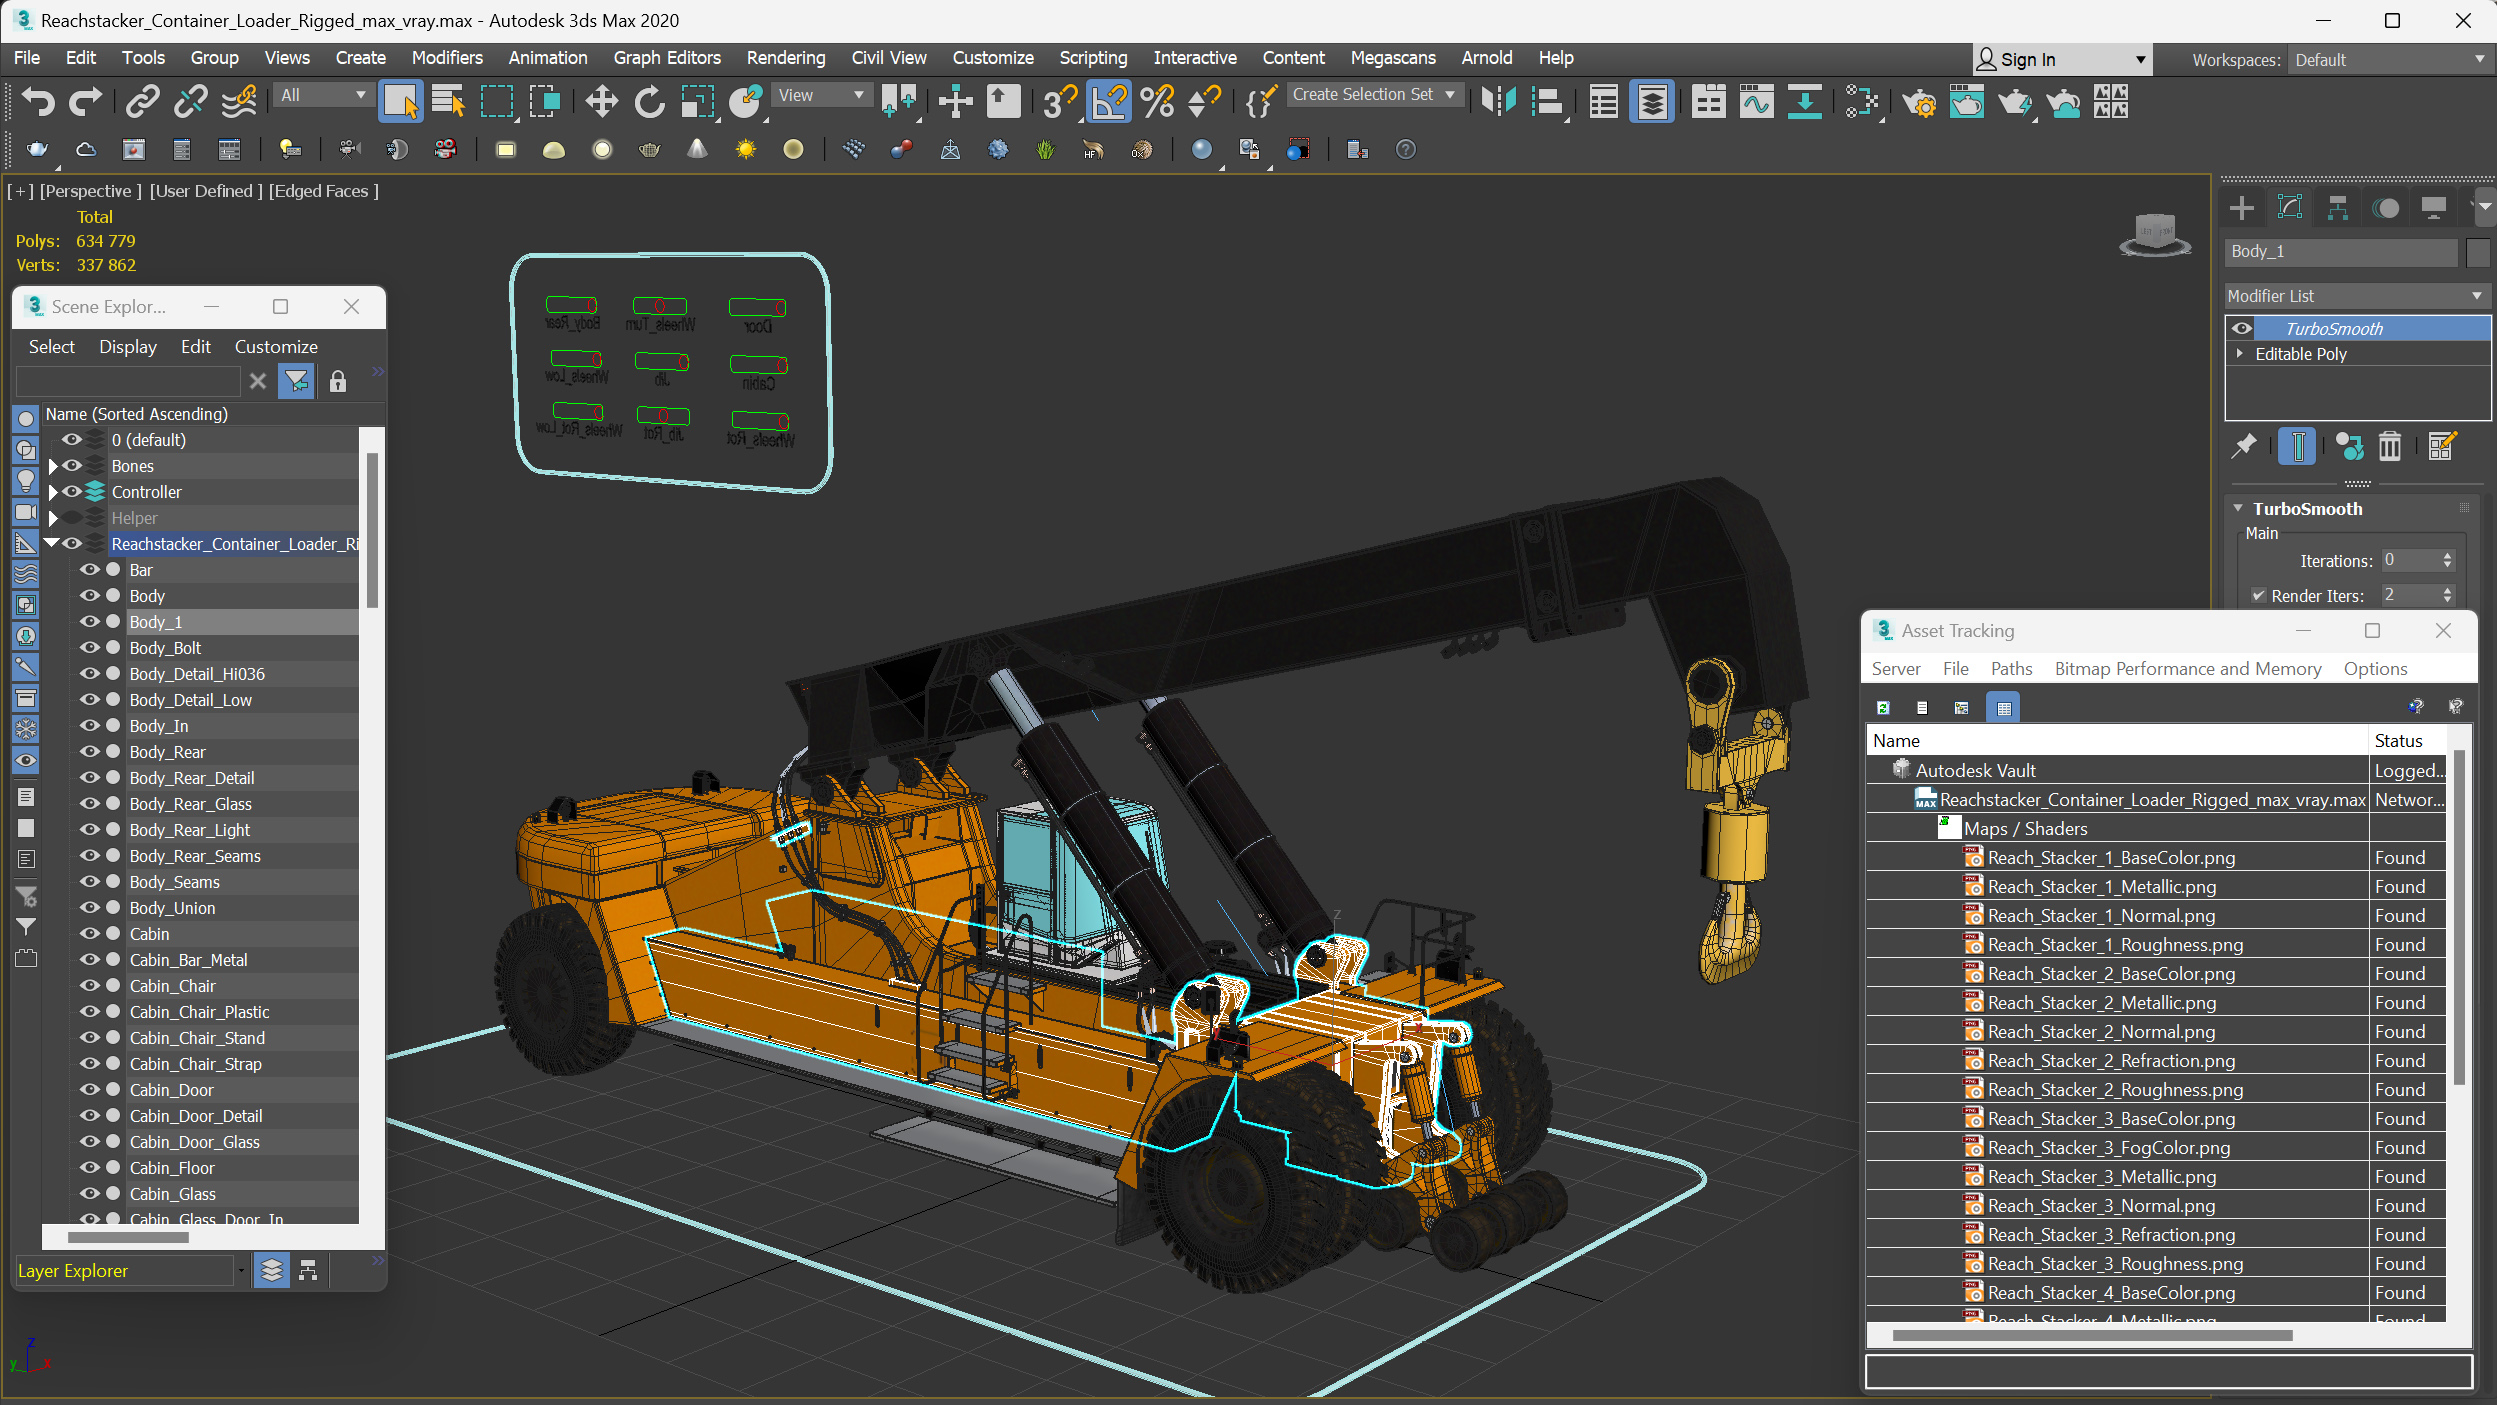Toggle visibility of the Controller layer
2497x1405 pixels.
tap(72, 491)
